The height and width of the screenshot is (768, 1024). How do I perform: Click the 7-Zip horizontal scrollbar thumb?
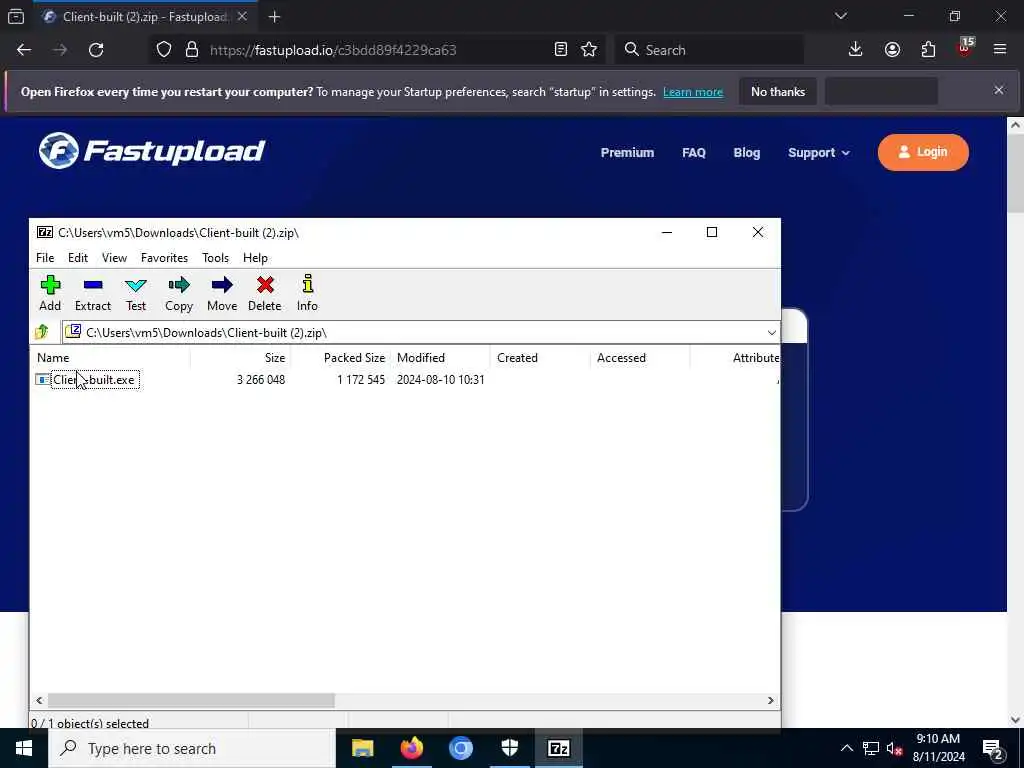click(x=191, y=700)
